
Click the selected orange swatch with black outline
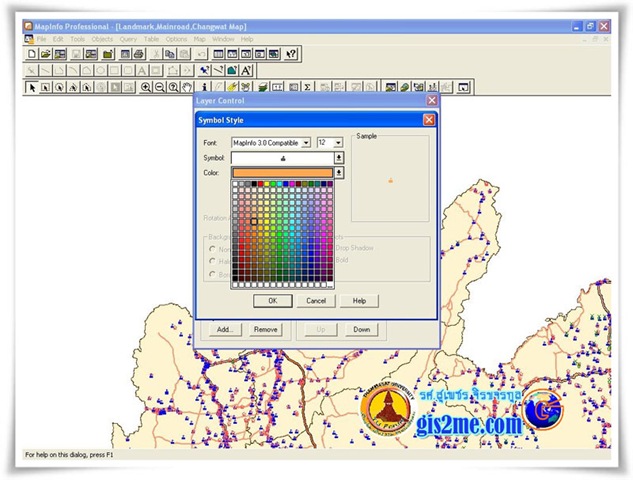[x=254, y=221]
